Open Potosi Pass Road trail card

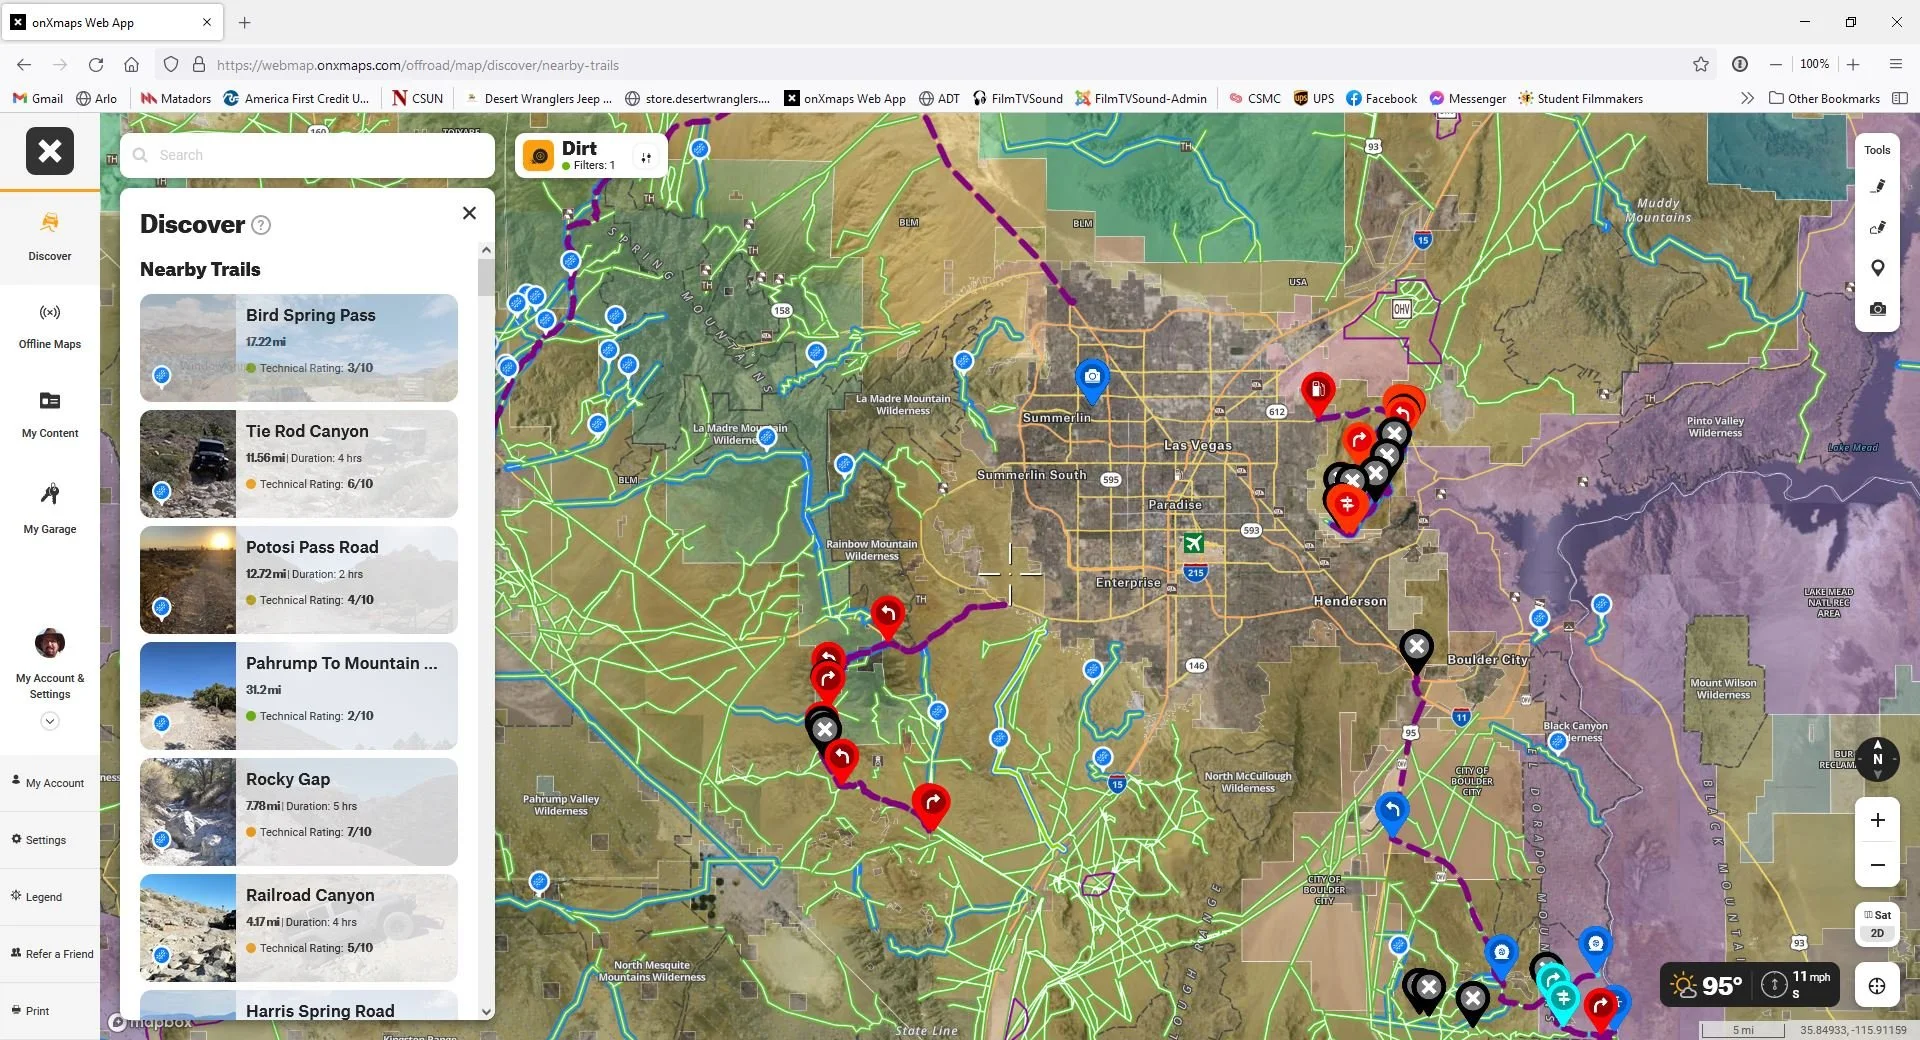(299, 580)
